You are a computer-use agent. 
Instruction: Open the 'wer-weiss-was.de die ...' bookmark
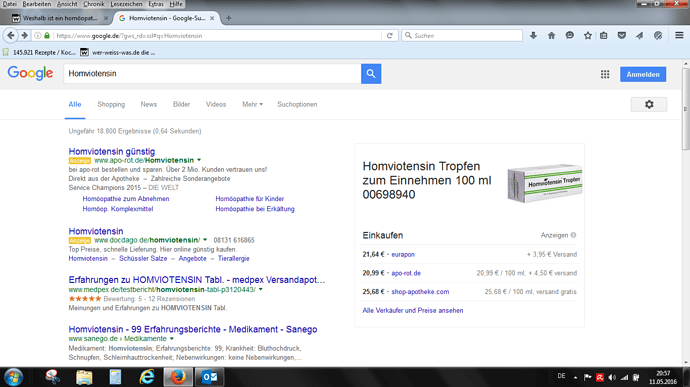[118, 52]
